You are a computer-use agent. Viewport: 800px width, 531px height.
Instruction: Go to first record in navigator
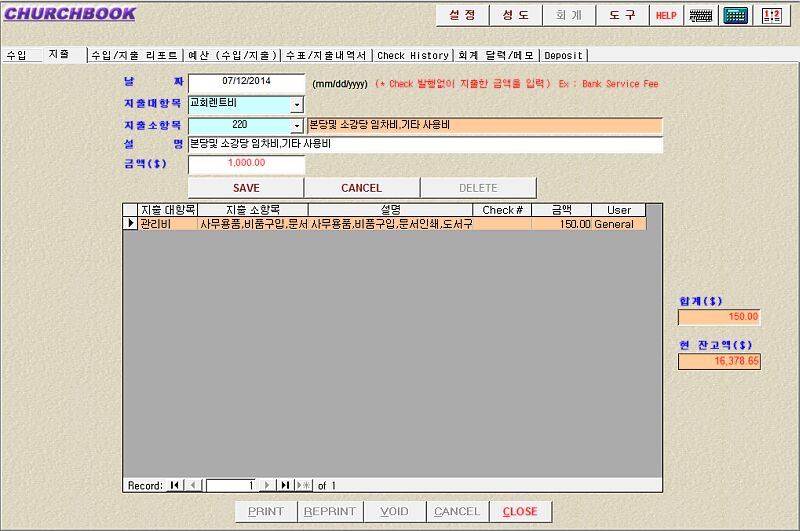coord(174,485)
